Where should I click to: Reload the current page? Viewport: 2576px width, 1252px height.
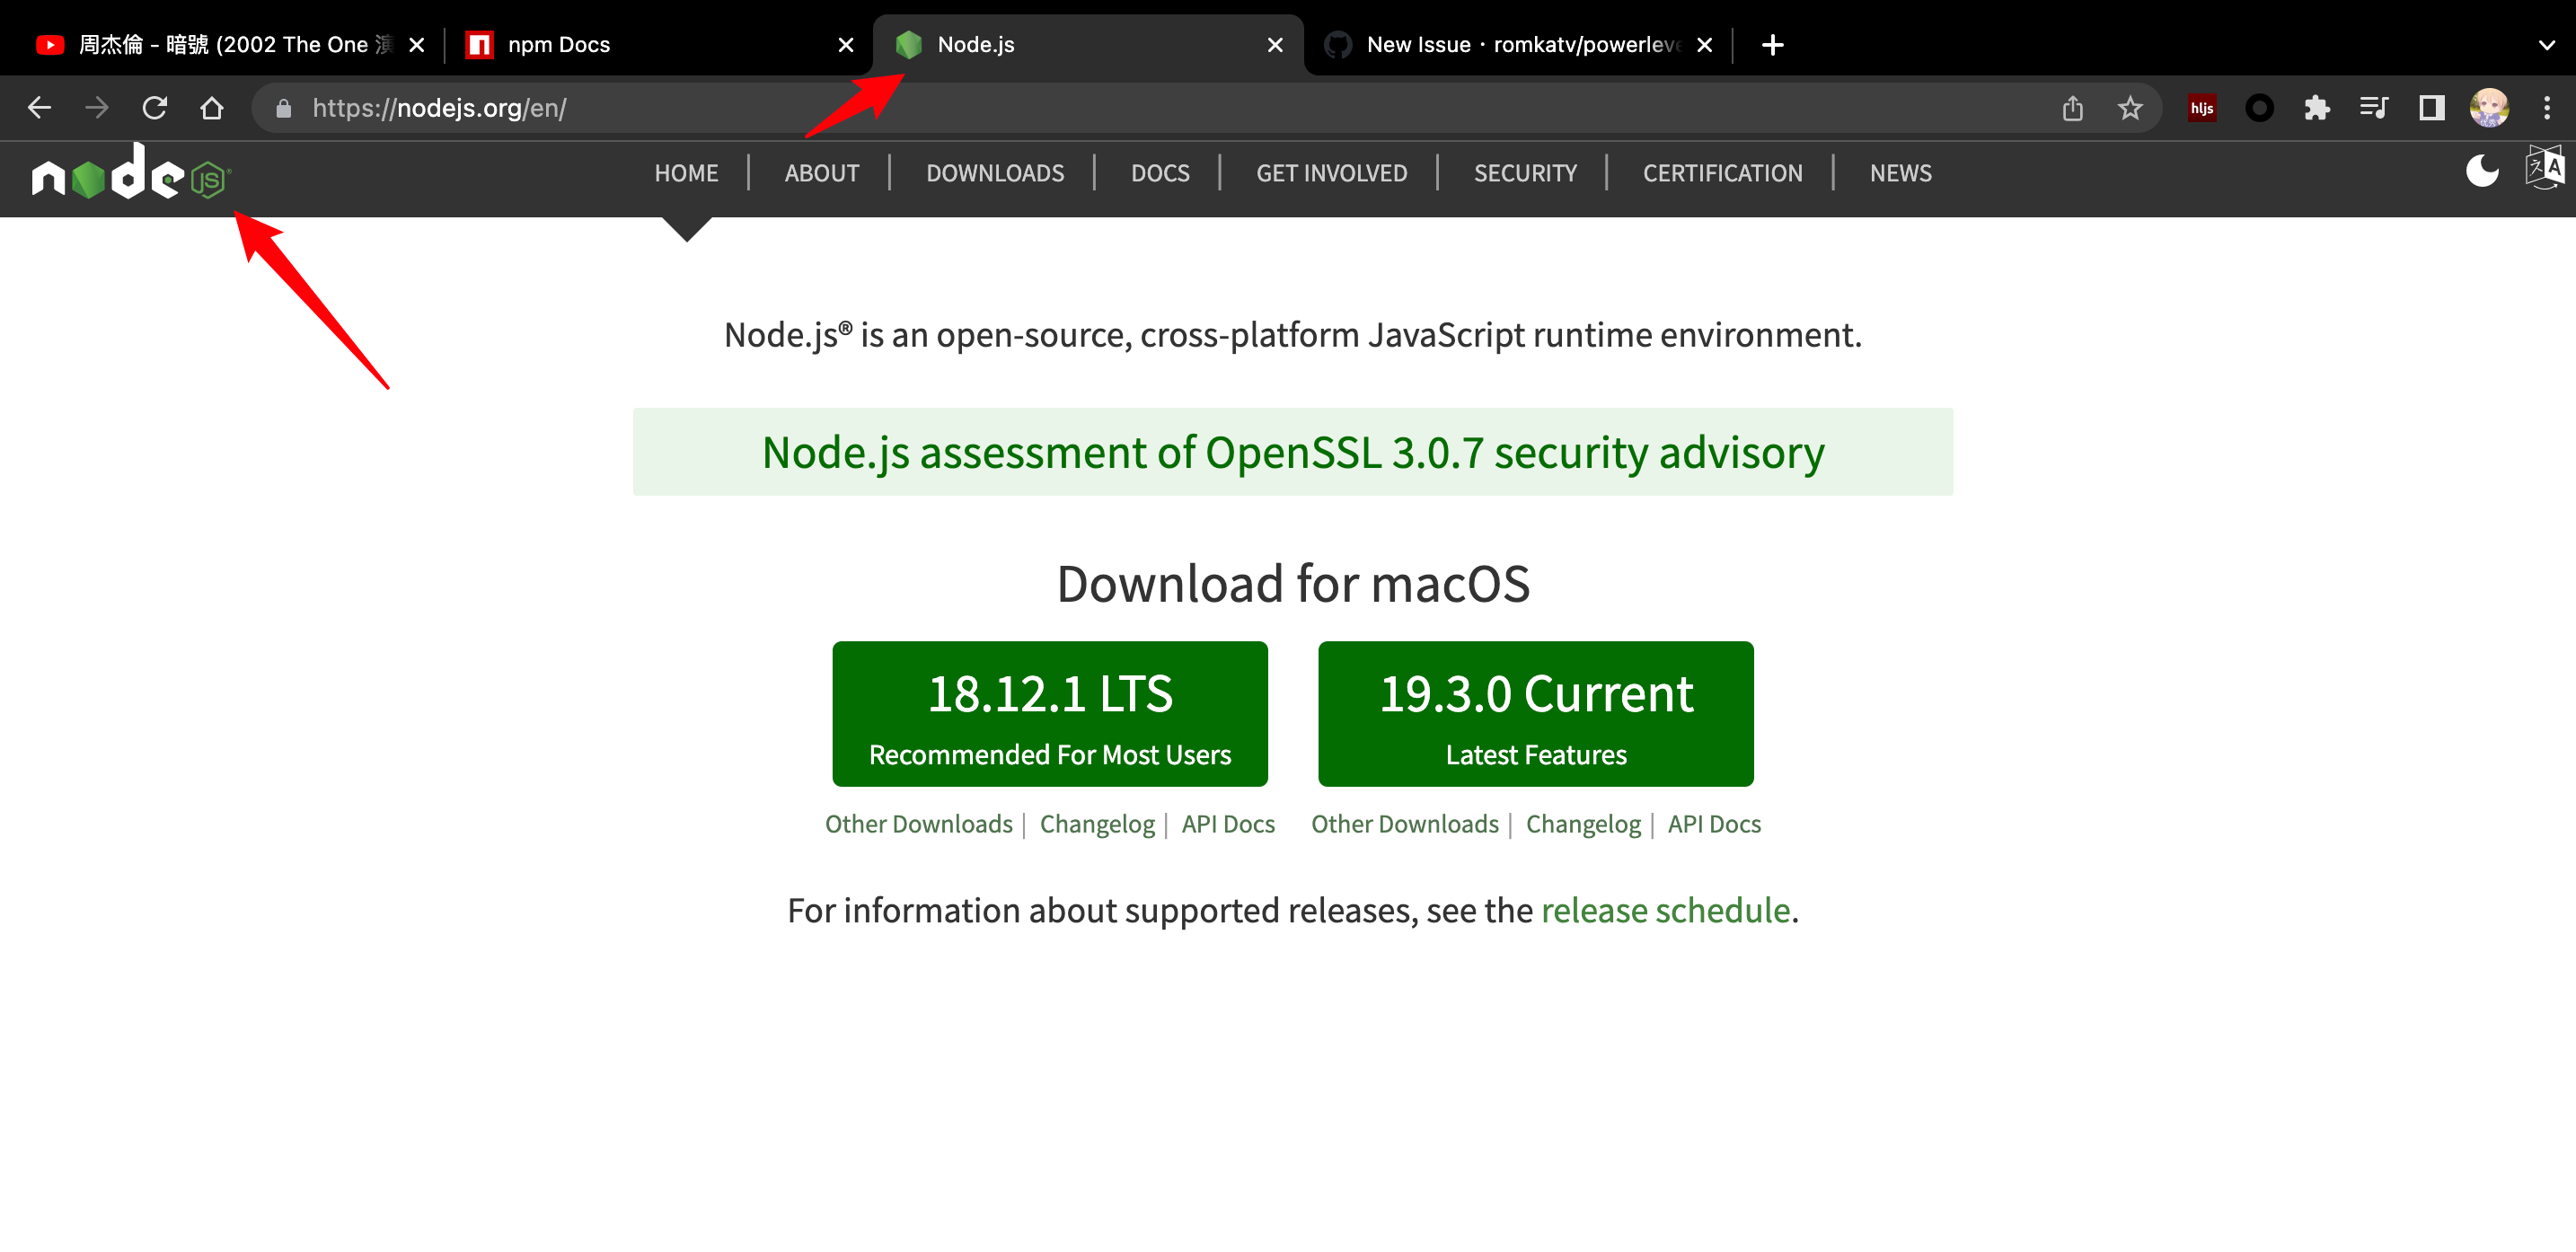[x=155, y=108]
